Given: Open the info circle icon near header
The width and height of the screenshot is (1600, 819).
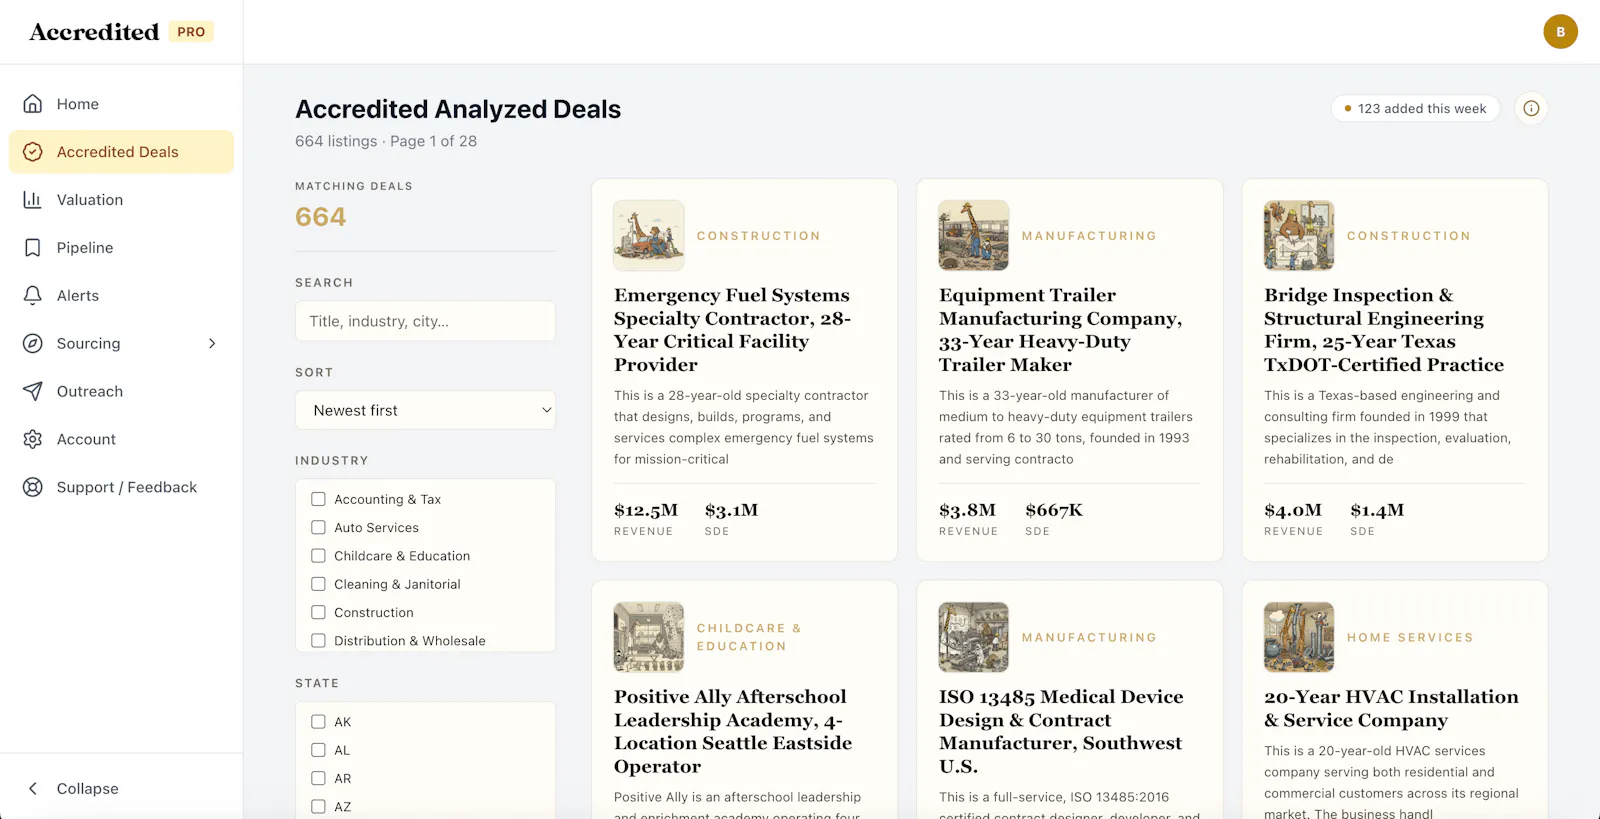Looking at the screenshot, I should tap(1531, 108).
